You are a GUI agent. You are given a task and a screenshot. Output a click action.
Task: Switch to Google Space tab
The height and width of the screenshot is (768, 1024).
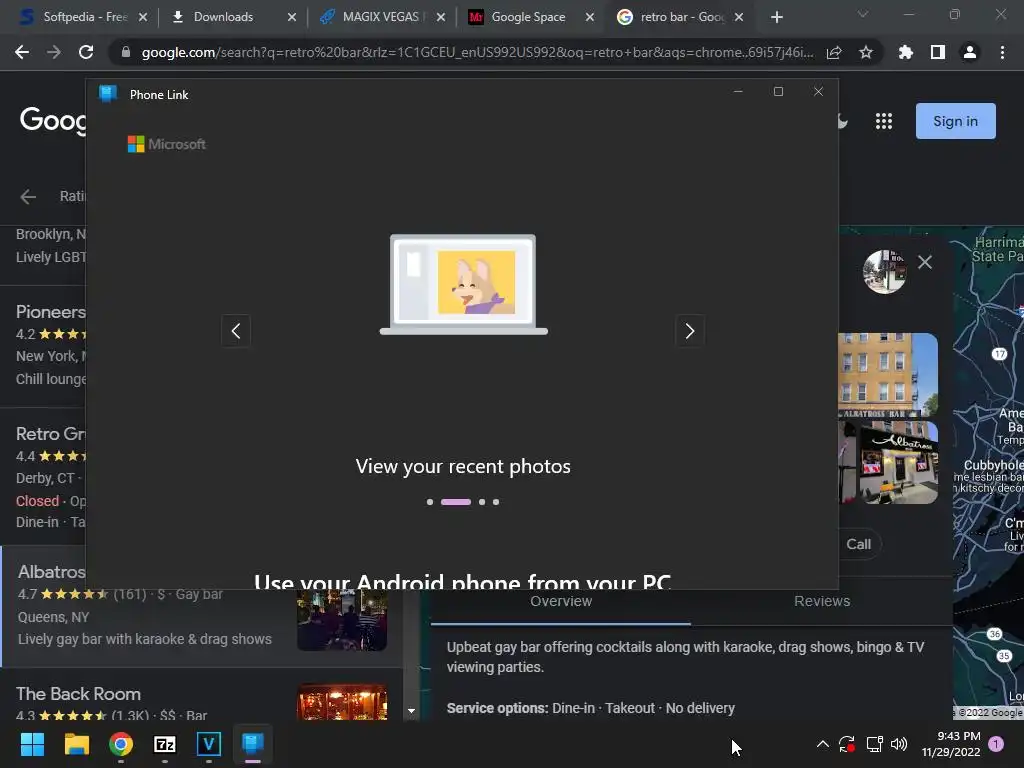point(528,17)
